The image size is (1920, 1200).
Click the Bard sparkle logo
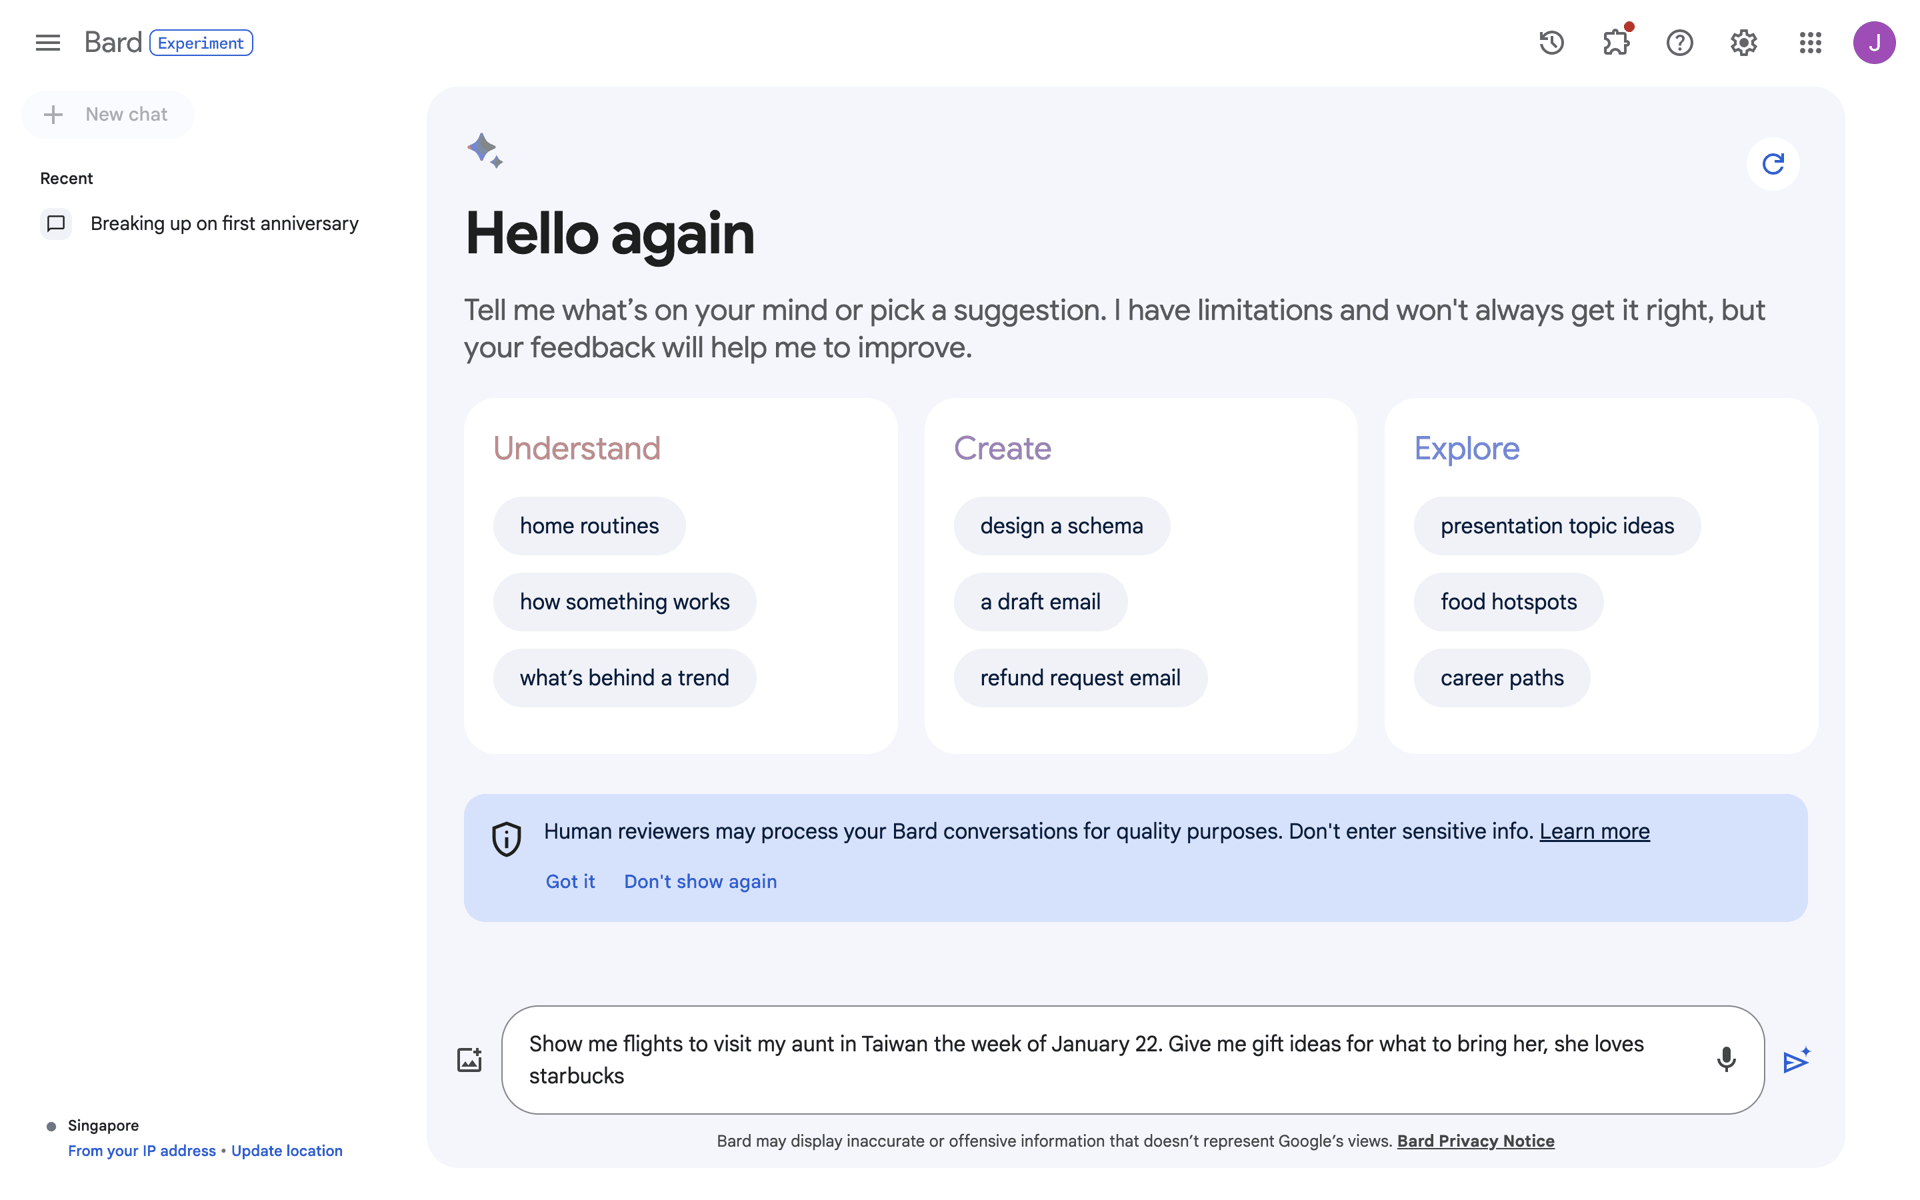pos(485,150)
